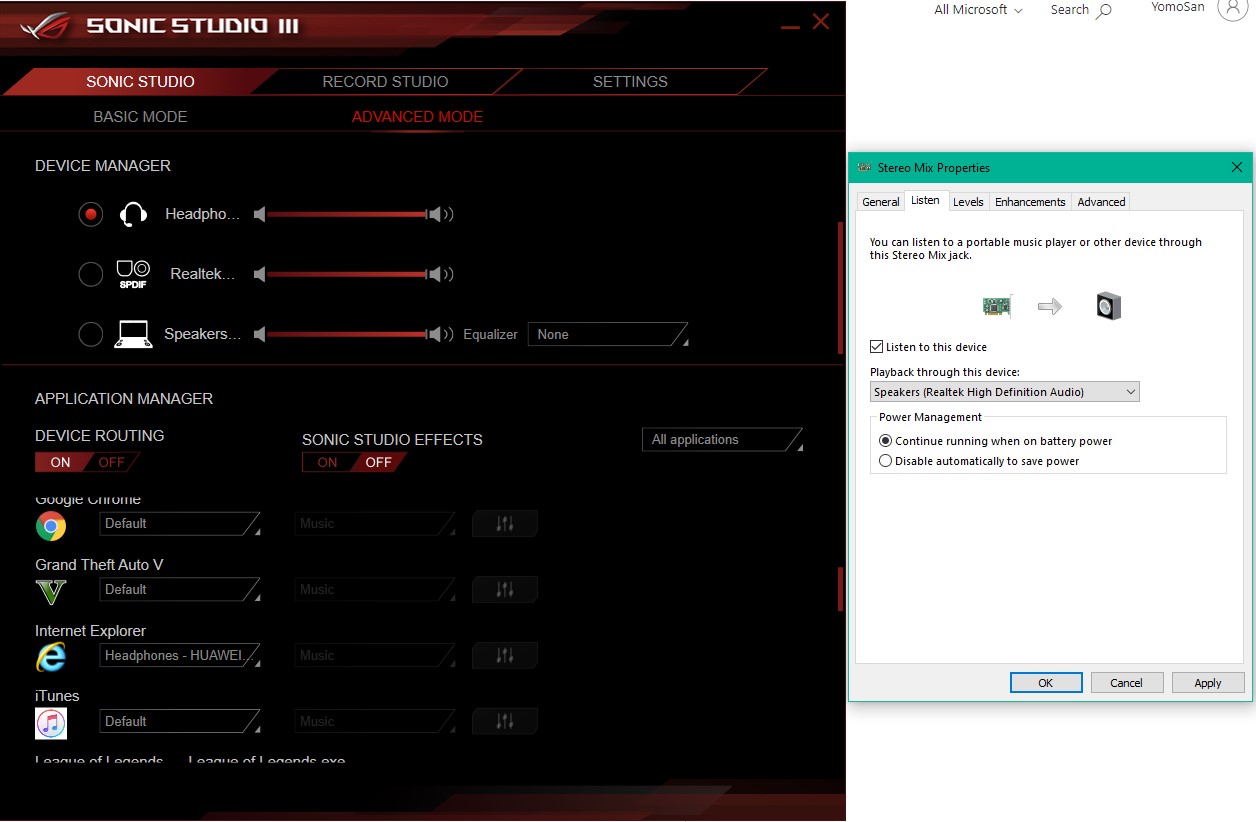Click the search magnifier icon
The width and height of the screenshot is (1256, 822).
1104,11
